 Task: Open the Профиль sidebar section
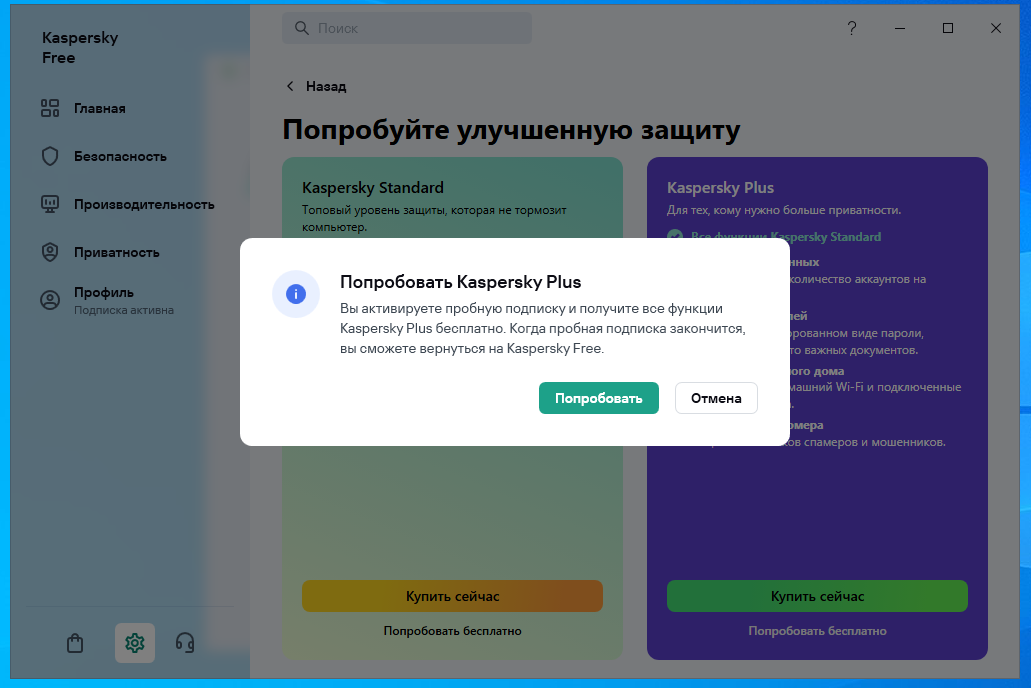(x=104, y=293)
